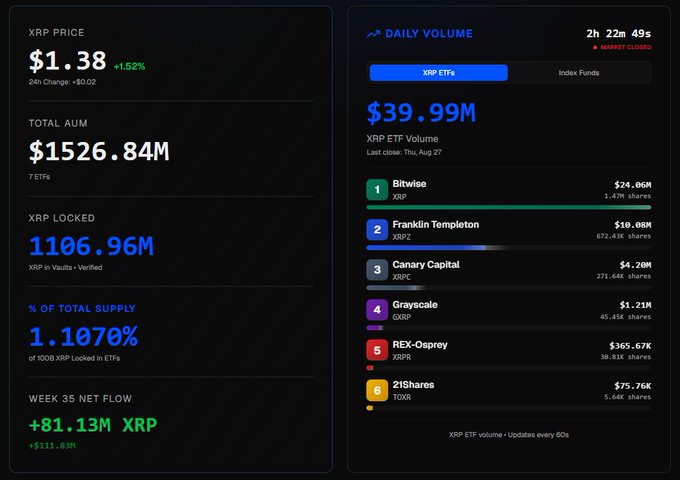
Task: Switch to the XRP ETFs tab
Action: pyautogui.click(x=438, y=73)
